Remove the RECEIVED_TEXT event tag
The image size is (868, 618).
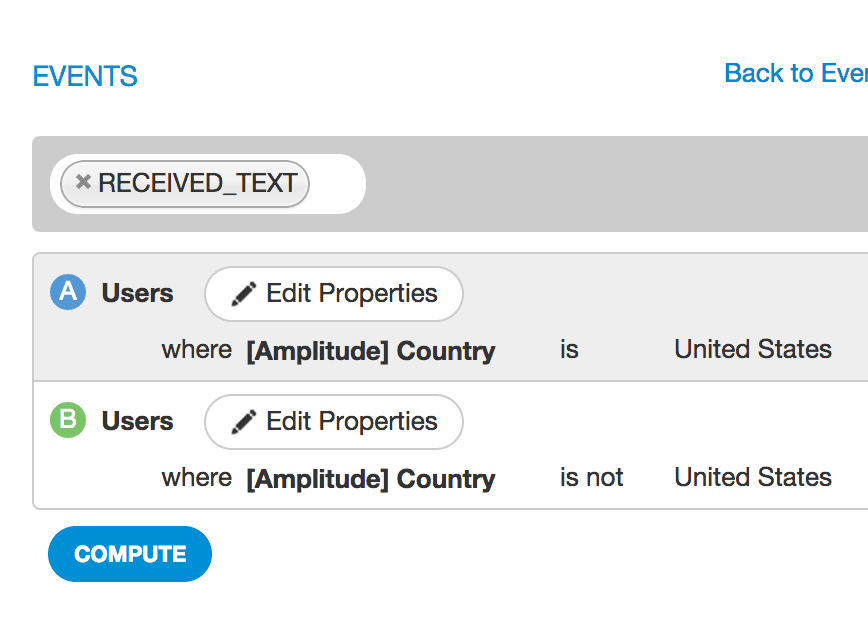83,183
